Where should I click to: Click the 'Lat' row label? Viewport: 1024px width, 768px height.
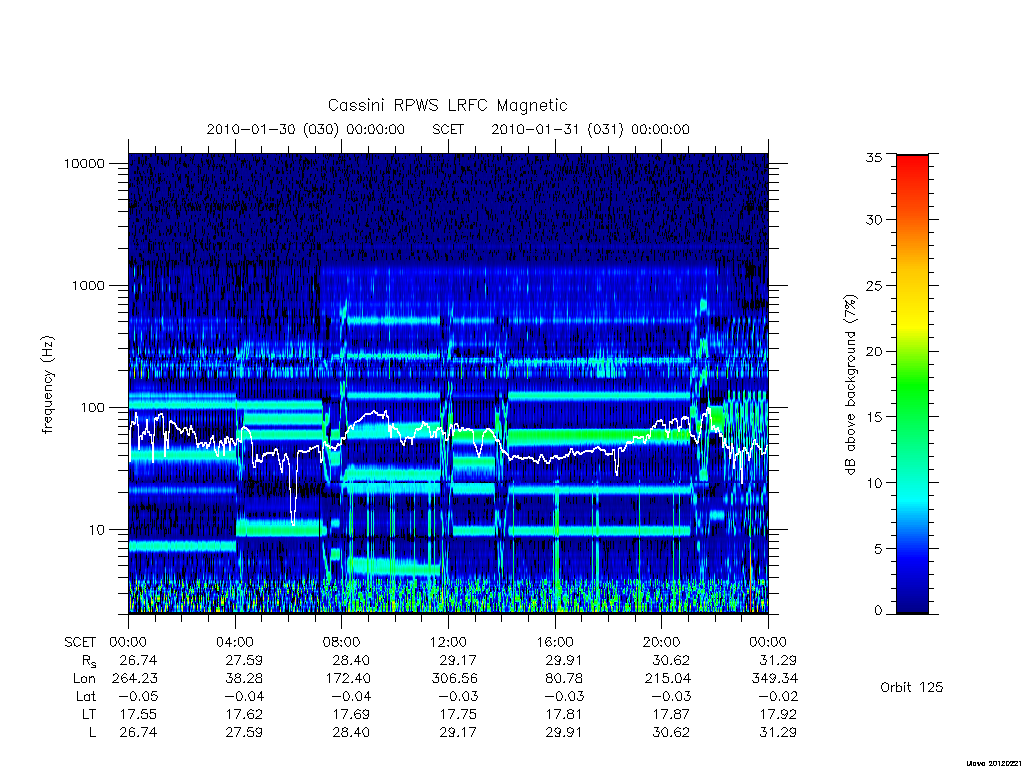click(x=86, y=696)
